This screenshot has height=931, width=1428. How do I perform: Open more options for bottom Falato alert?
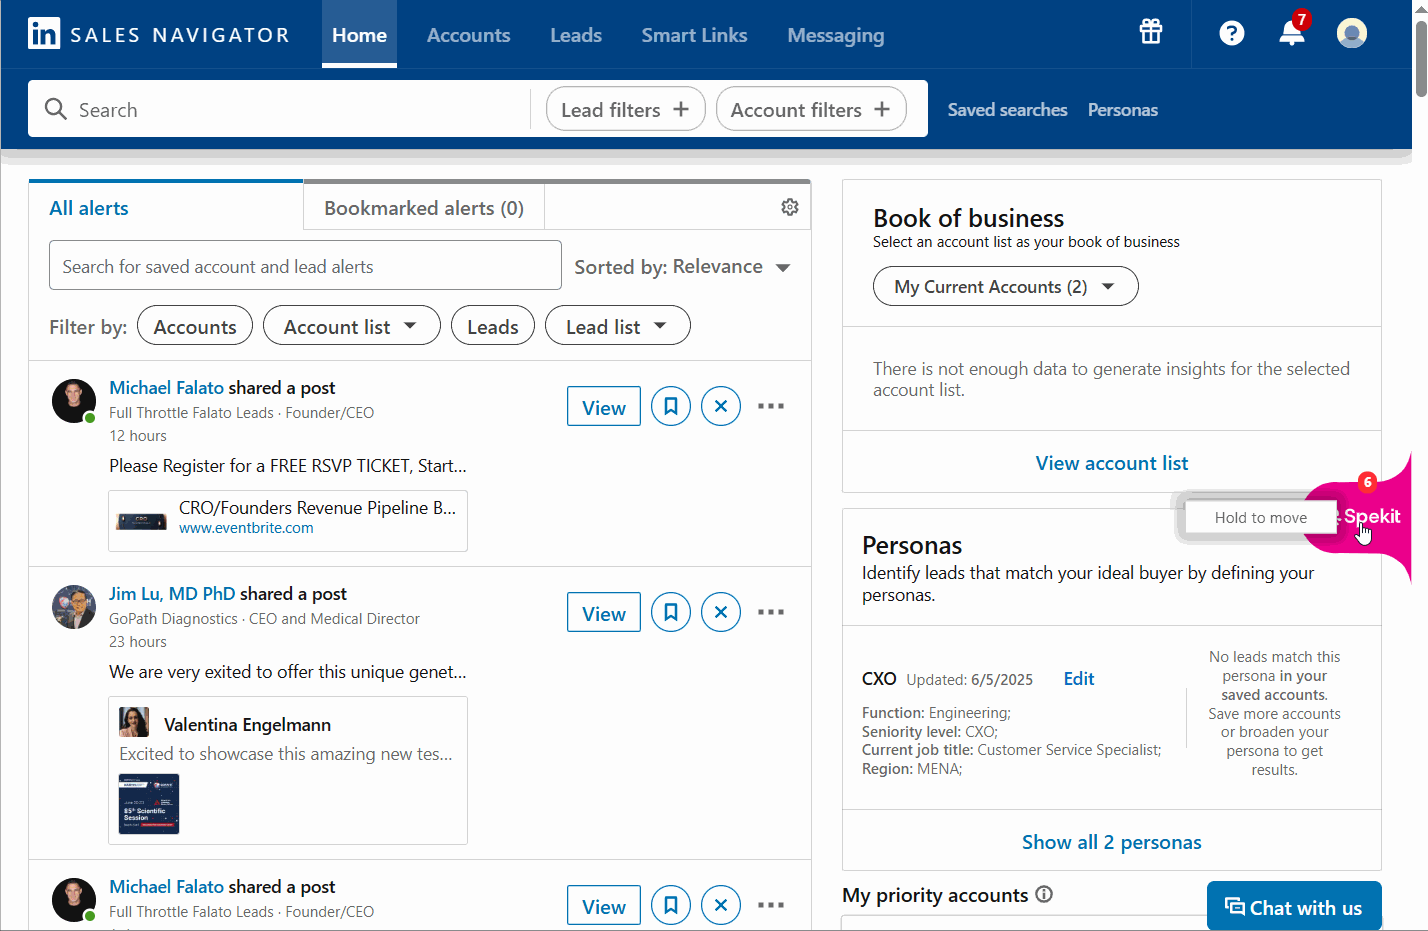coord(771,905)
